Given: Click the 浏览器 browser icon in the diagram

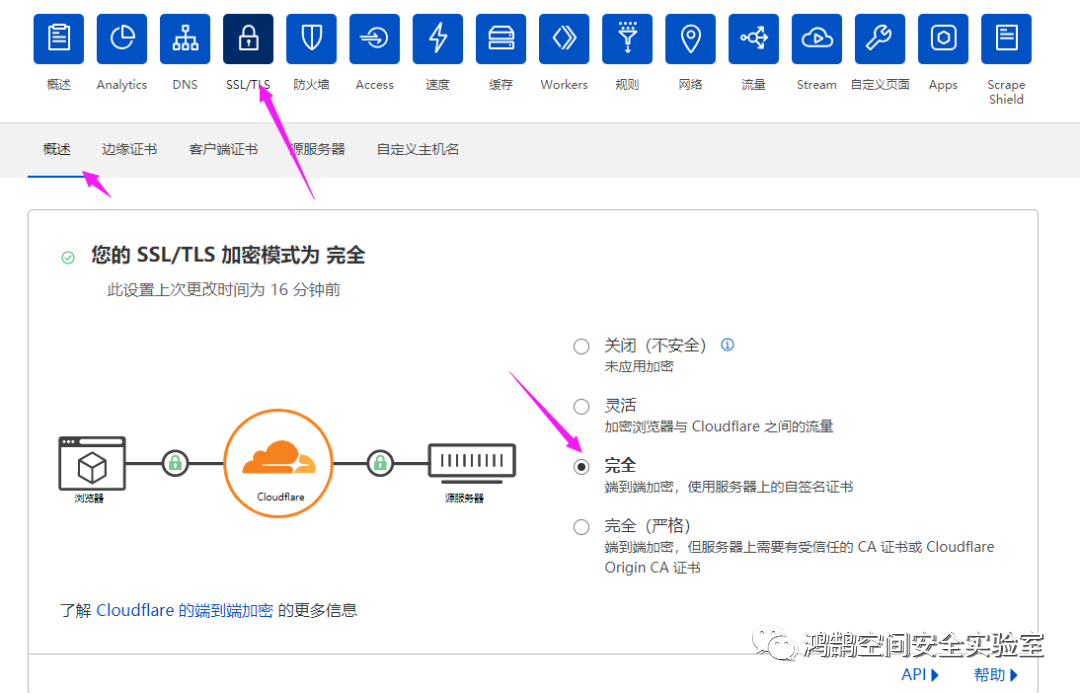Looking at the screenshot, I should tap(92, 464).
